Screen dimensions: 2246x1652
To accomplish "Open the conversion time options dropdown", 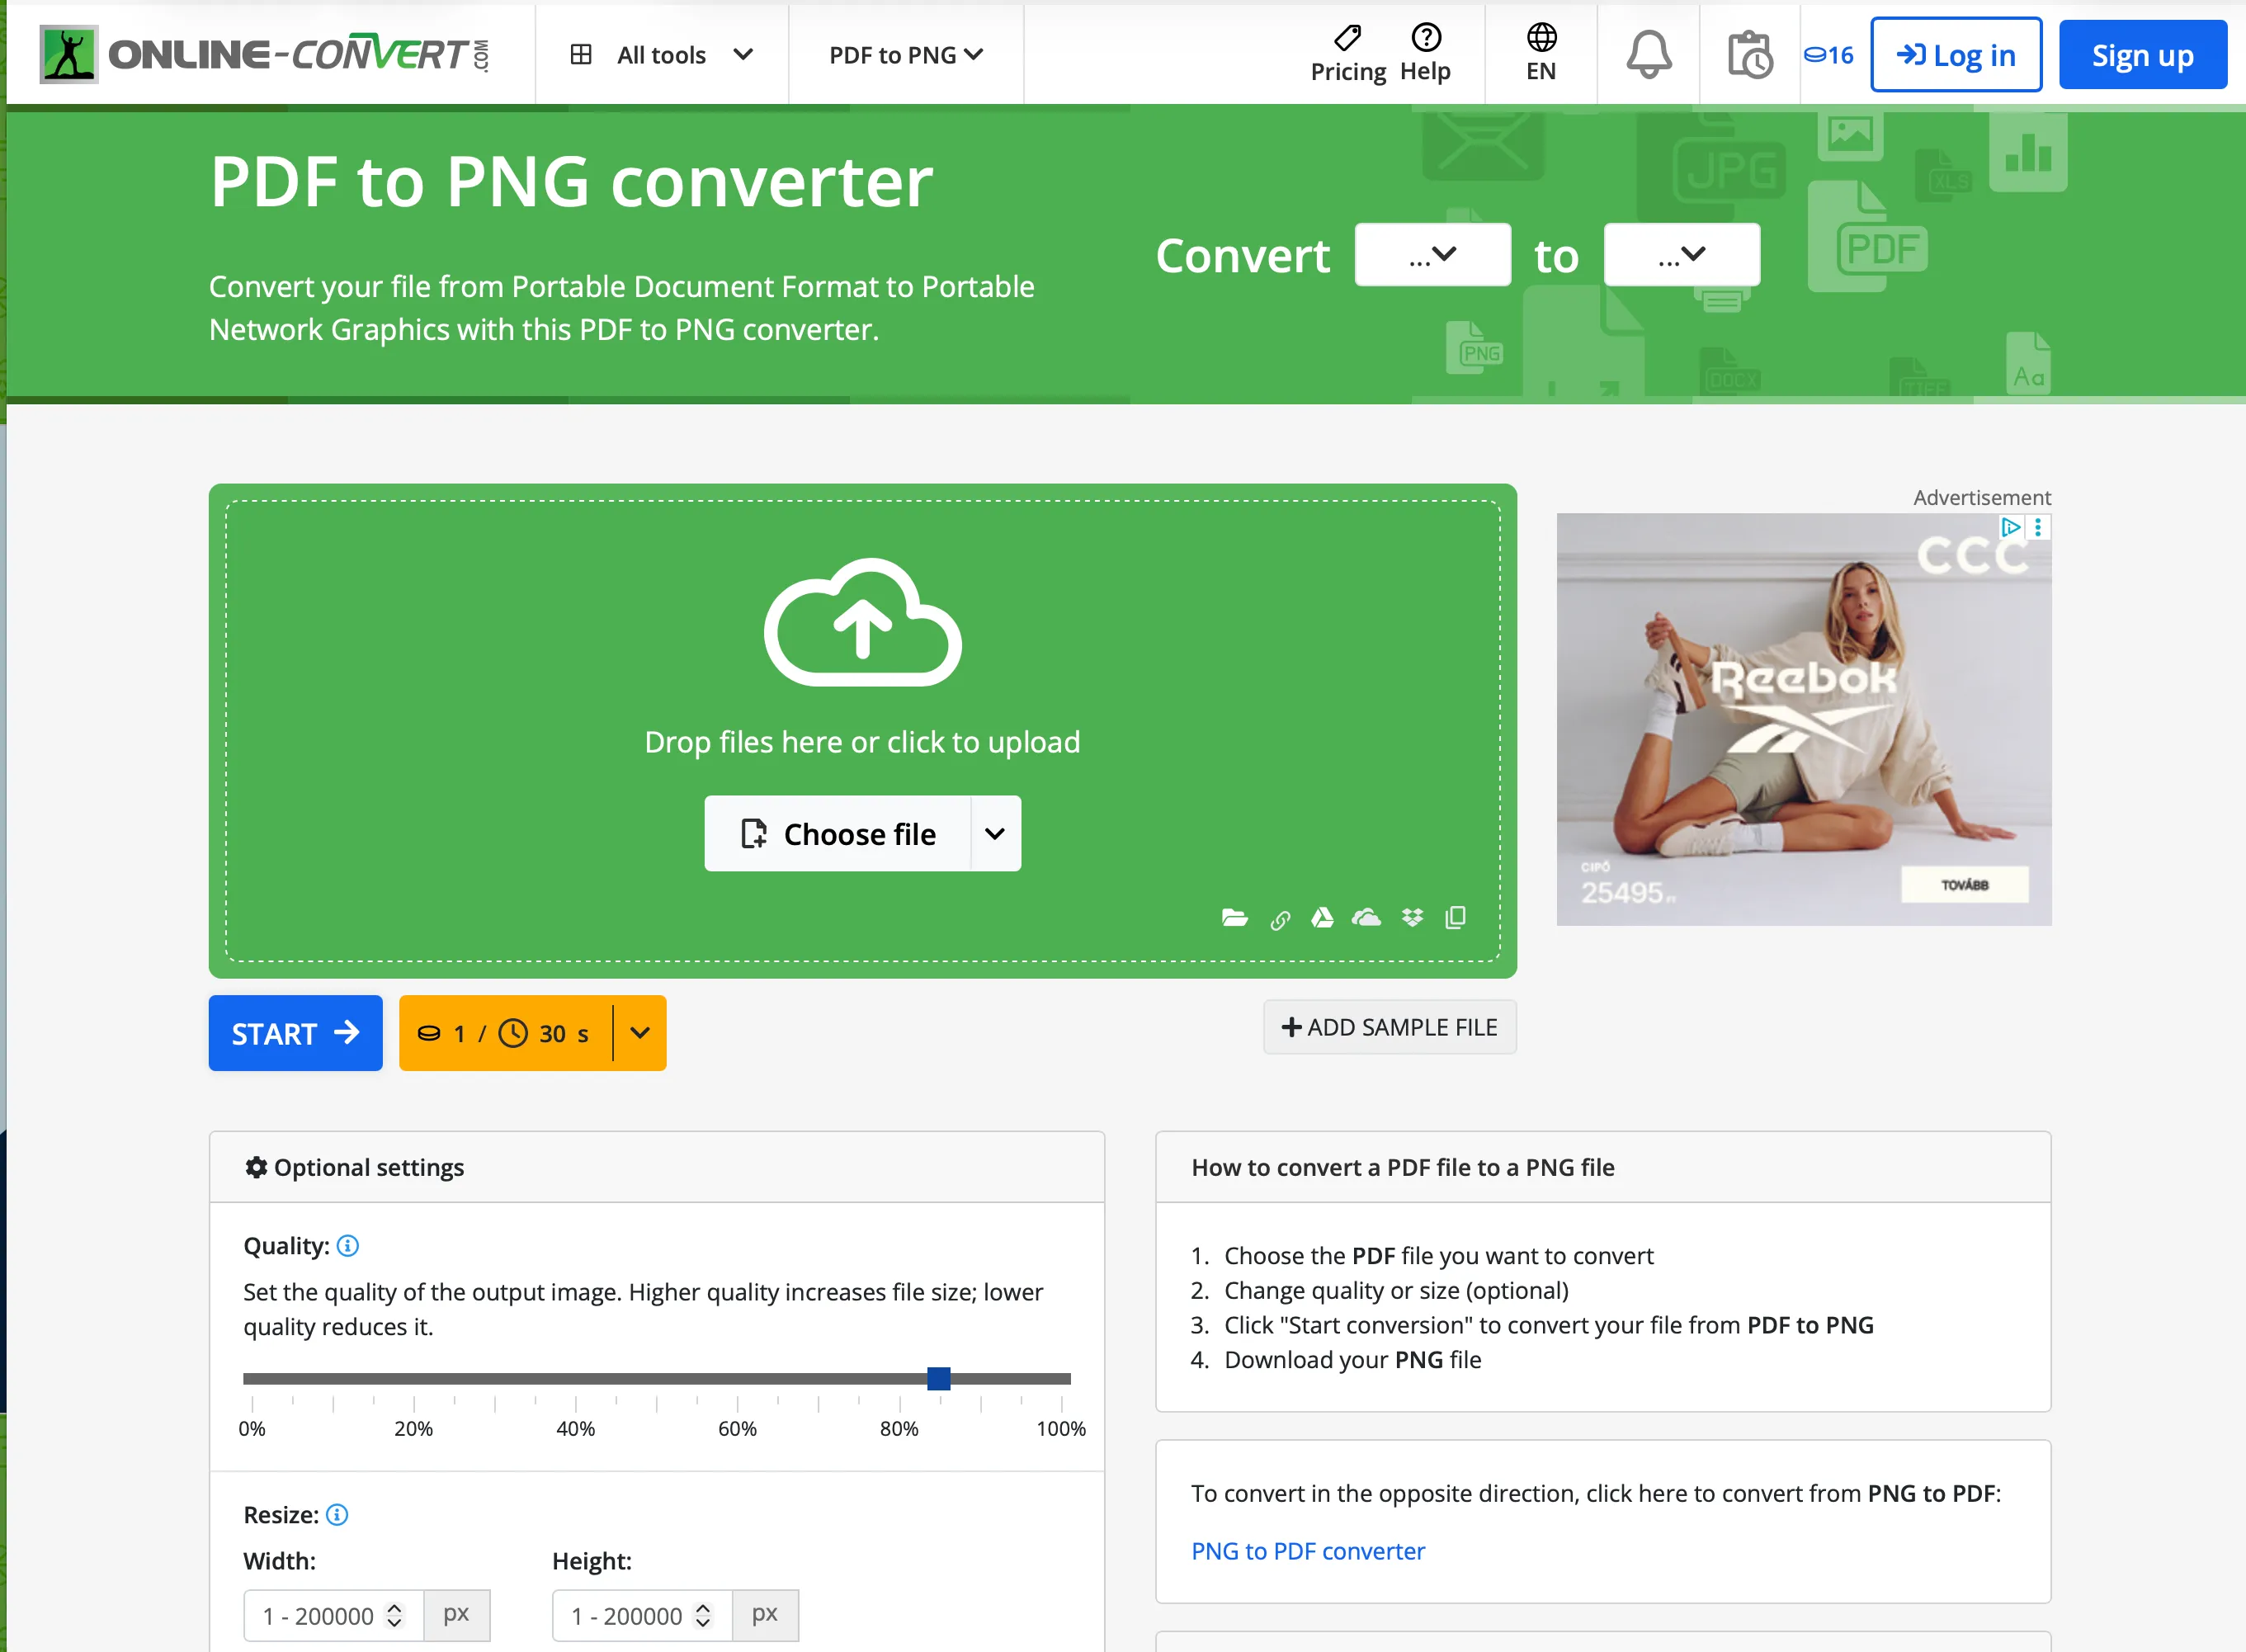I will point(640,1033).
